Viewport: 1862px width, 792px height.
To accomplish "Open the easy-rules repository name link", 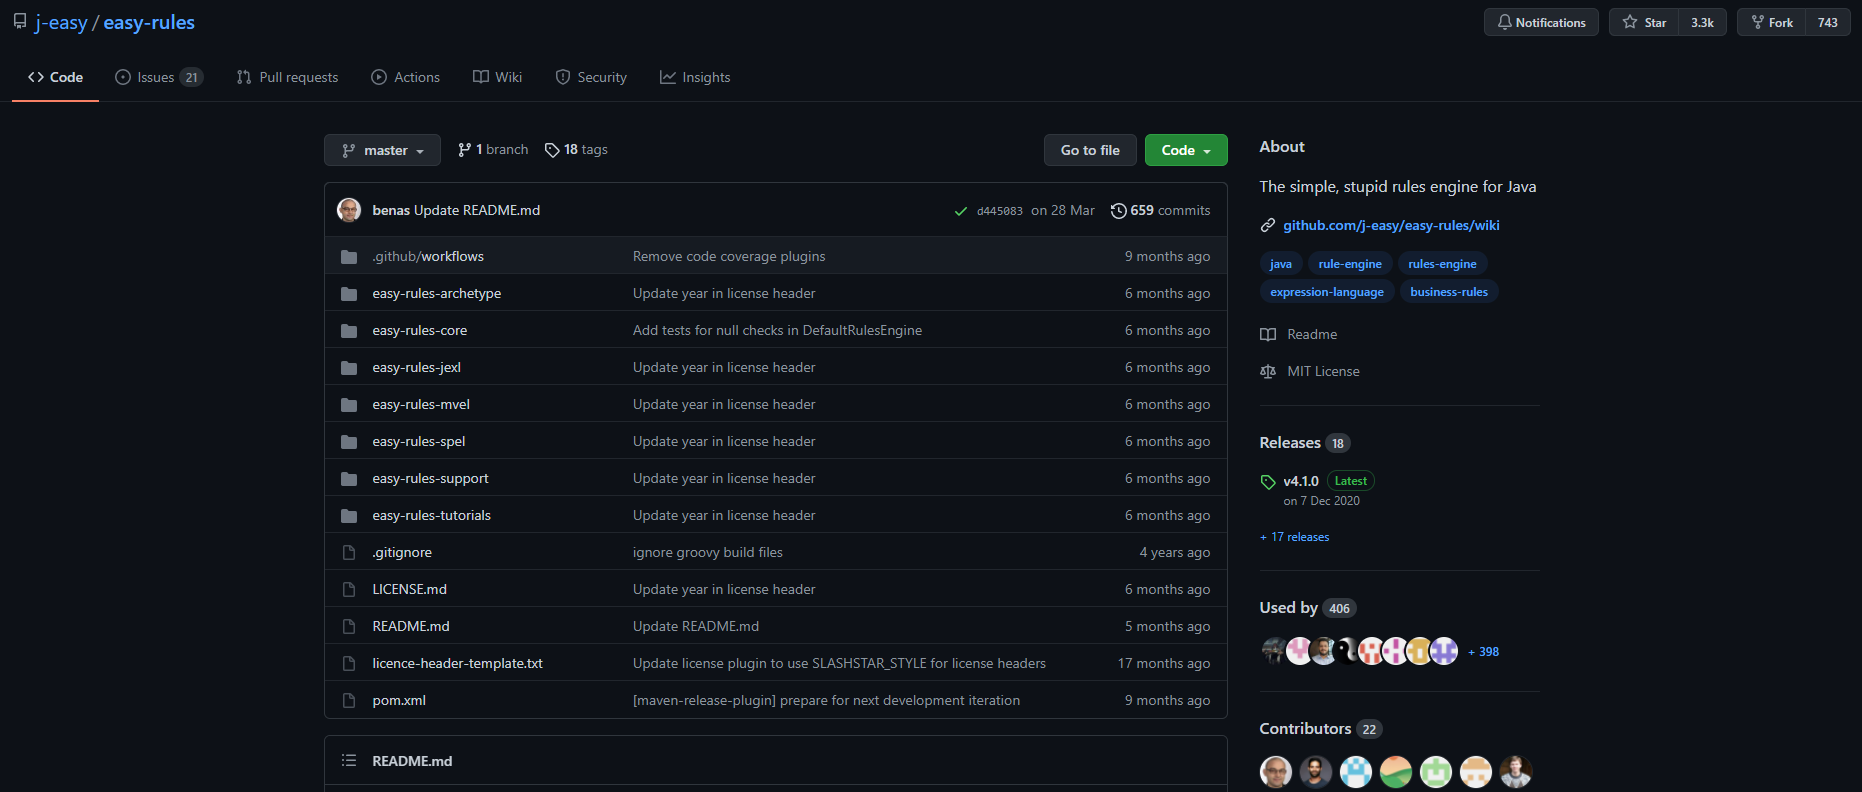I will pos(149,22).
